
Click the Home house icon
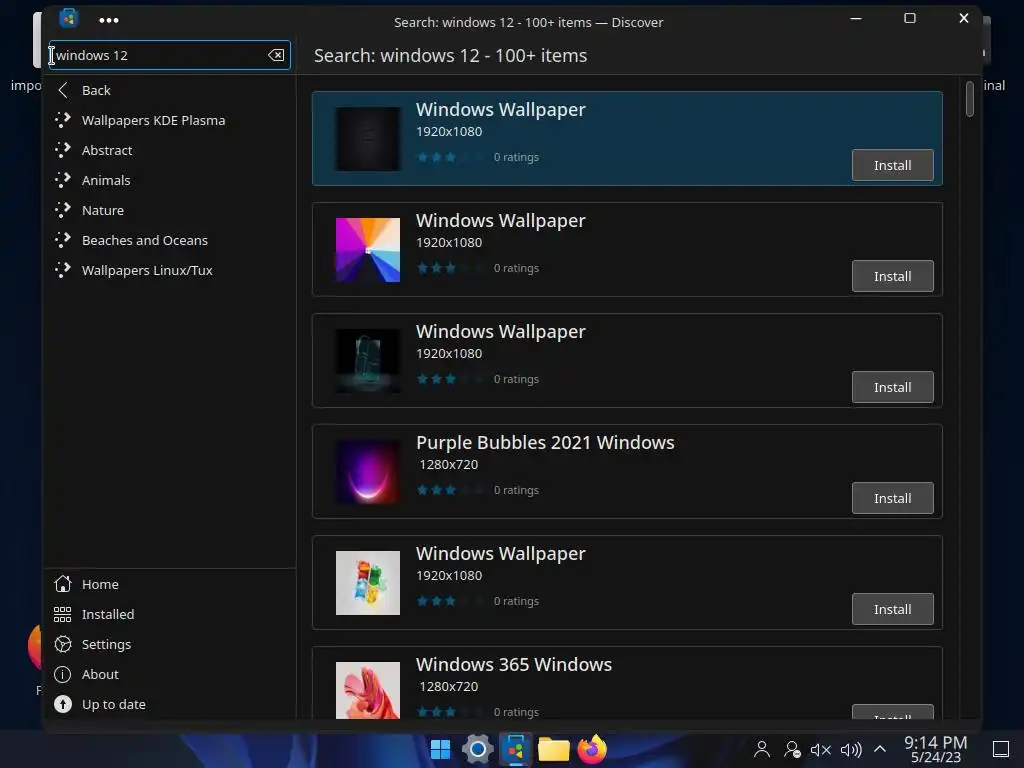63,584
